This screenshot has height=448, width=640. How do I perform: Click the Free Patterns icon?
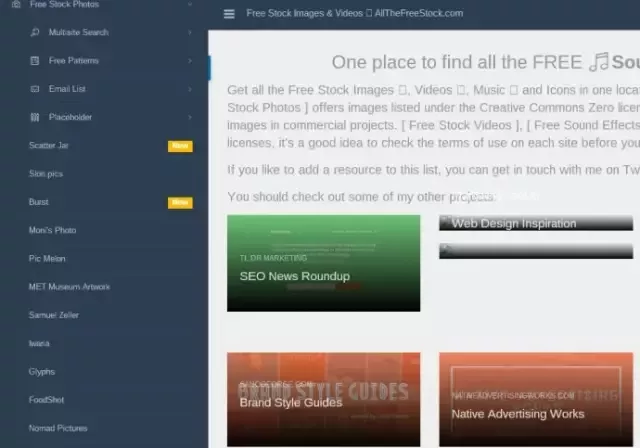36,61
